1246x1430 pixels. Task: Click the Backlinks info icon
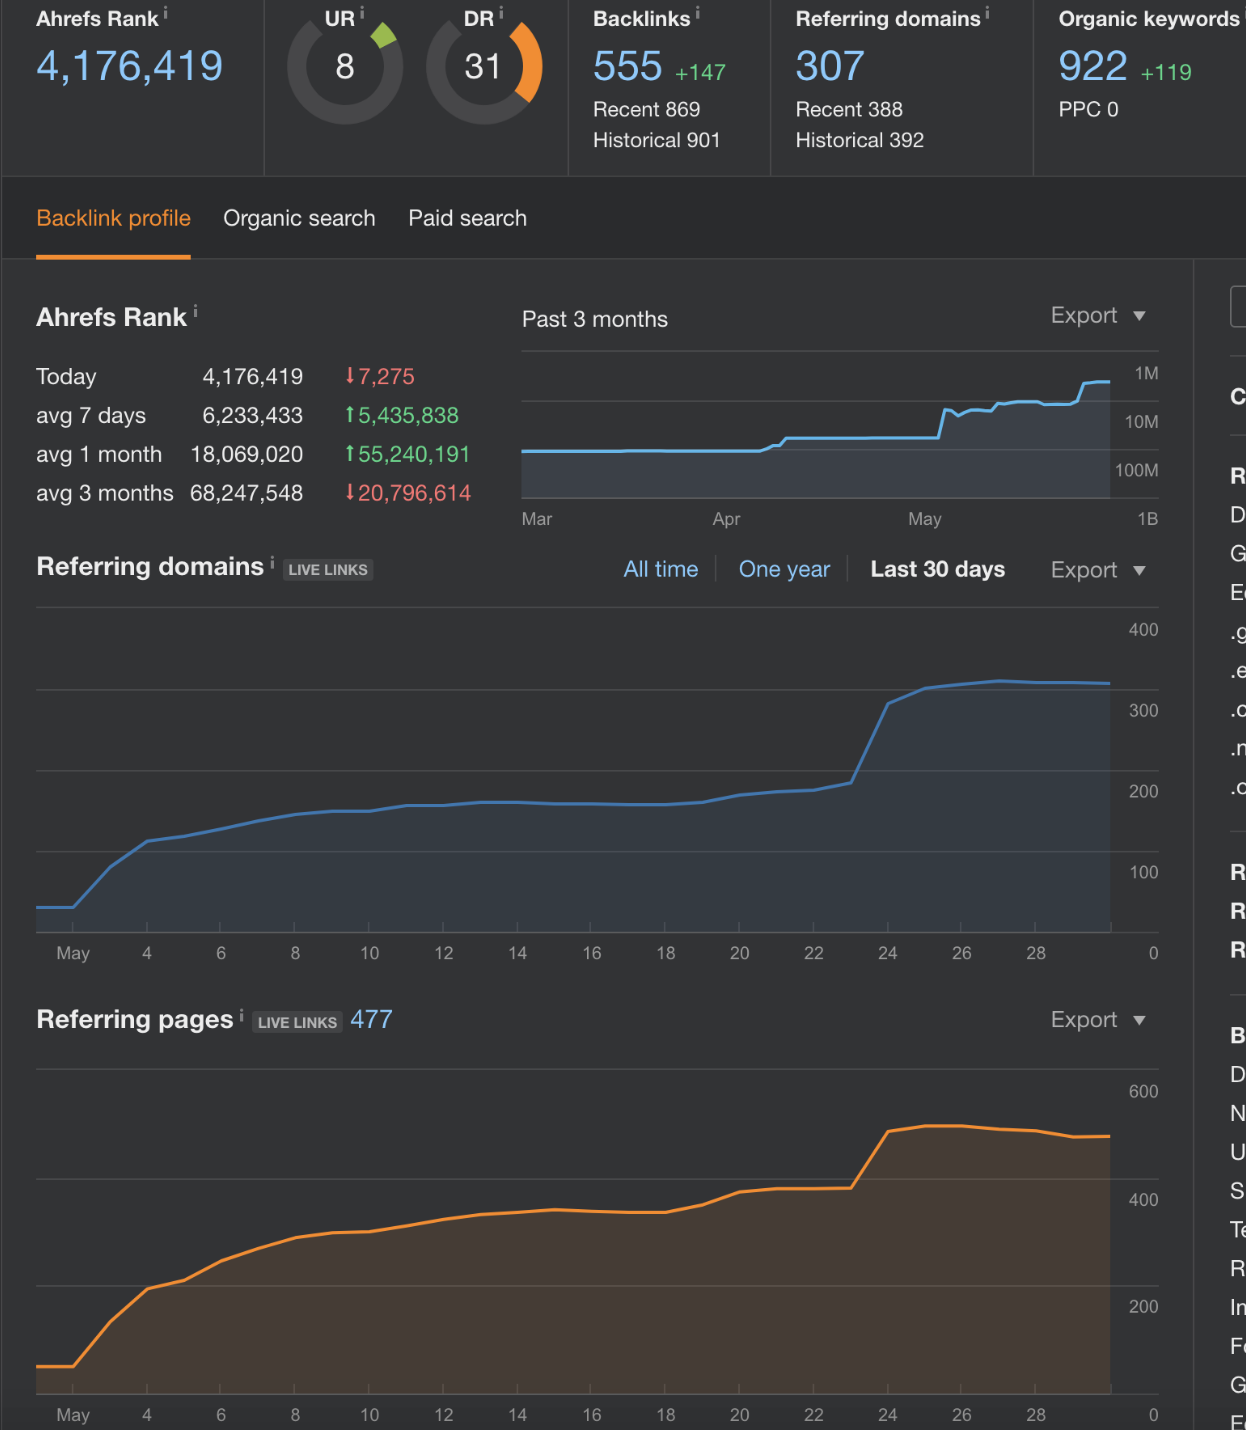click(698, 14)
